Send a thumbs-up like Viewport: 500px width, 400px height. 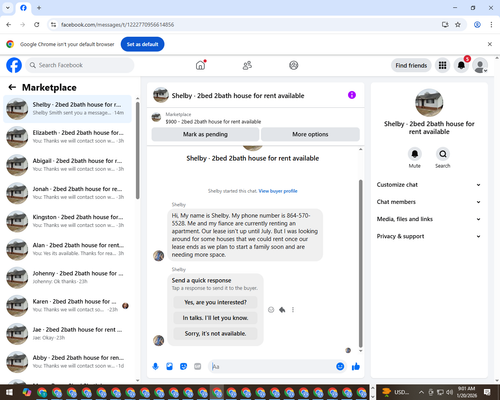(356, 367)
